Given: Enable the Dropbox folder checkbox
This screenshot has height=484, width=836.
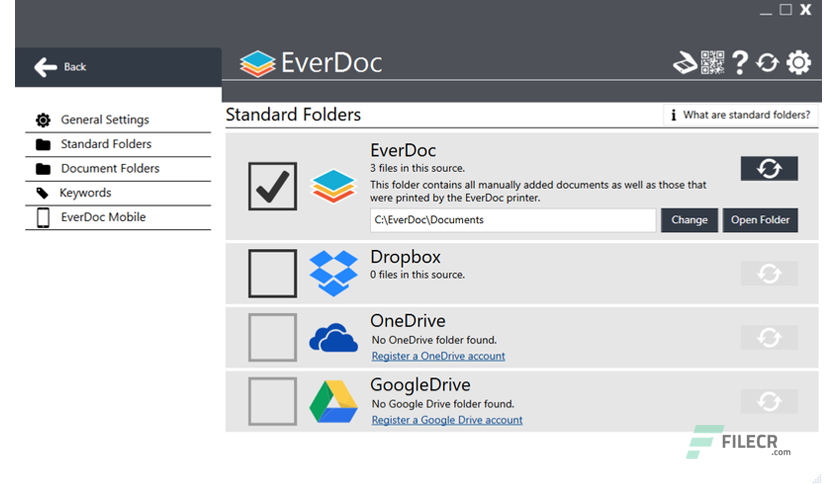Looking at the screenshot, I should (x=272, y=274).
